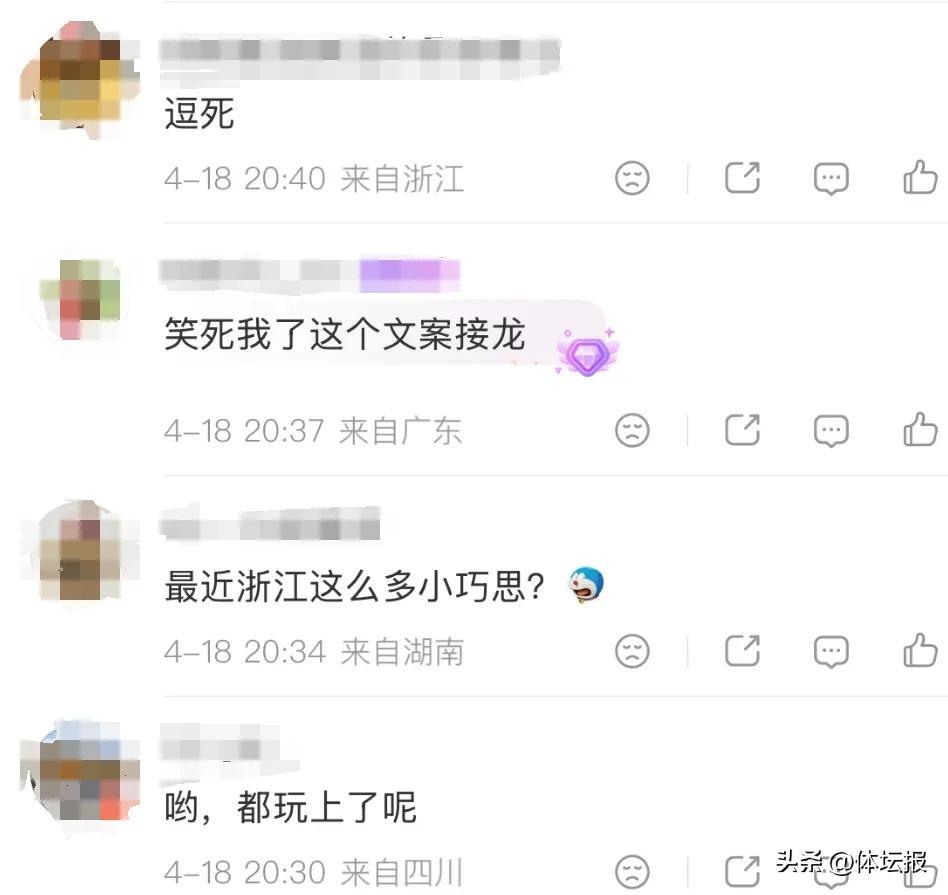948x895 pixels.
Task: Open username above 最近浙江这么多小巧思 comment
Action: (x=270, y=524)
